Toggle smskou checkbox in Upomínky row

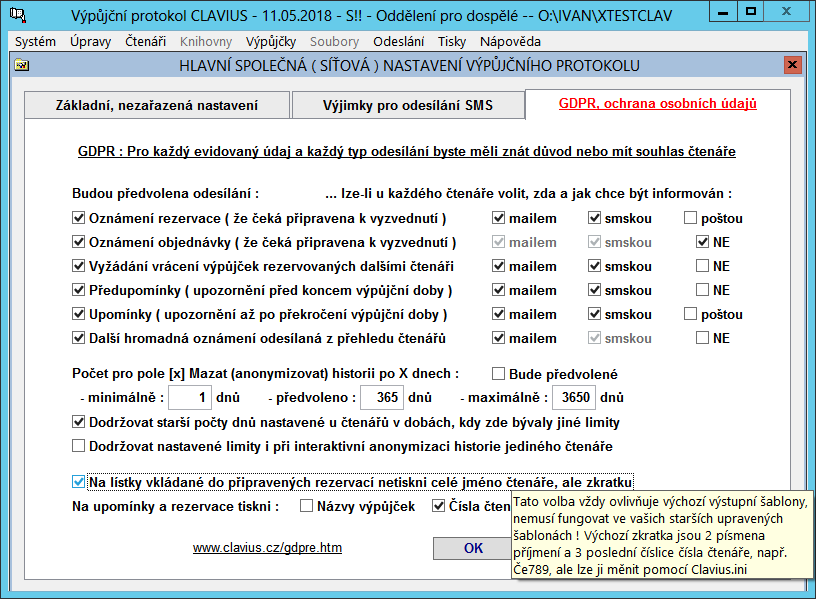[594, 314]
